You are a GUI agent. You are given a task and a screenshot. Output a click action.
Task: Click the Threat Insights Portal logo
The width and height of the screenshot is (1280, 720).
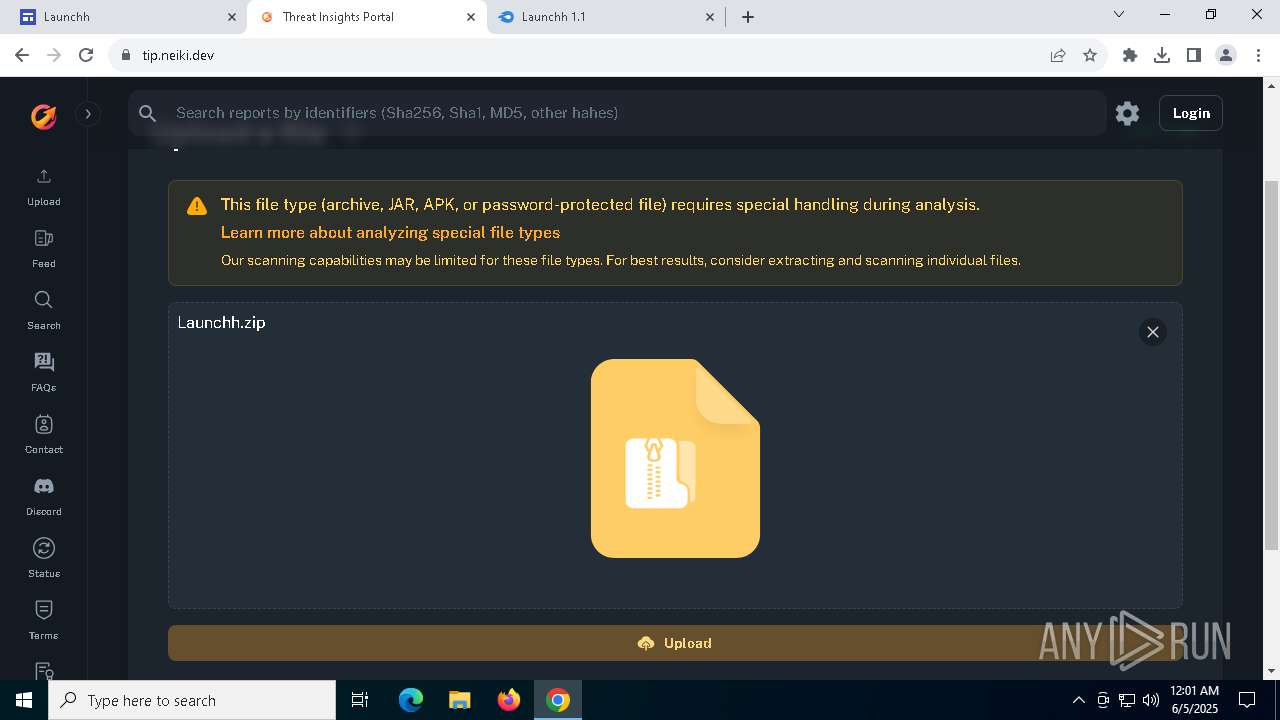[x=43, y=116]
